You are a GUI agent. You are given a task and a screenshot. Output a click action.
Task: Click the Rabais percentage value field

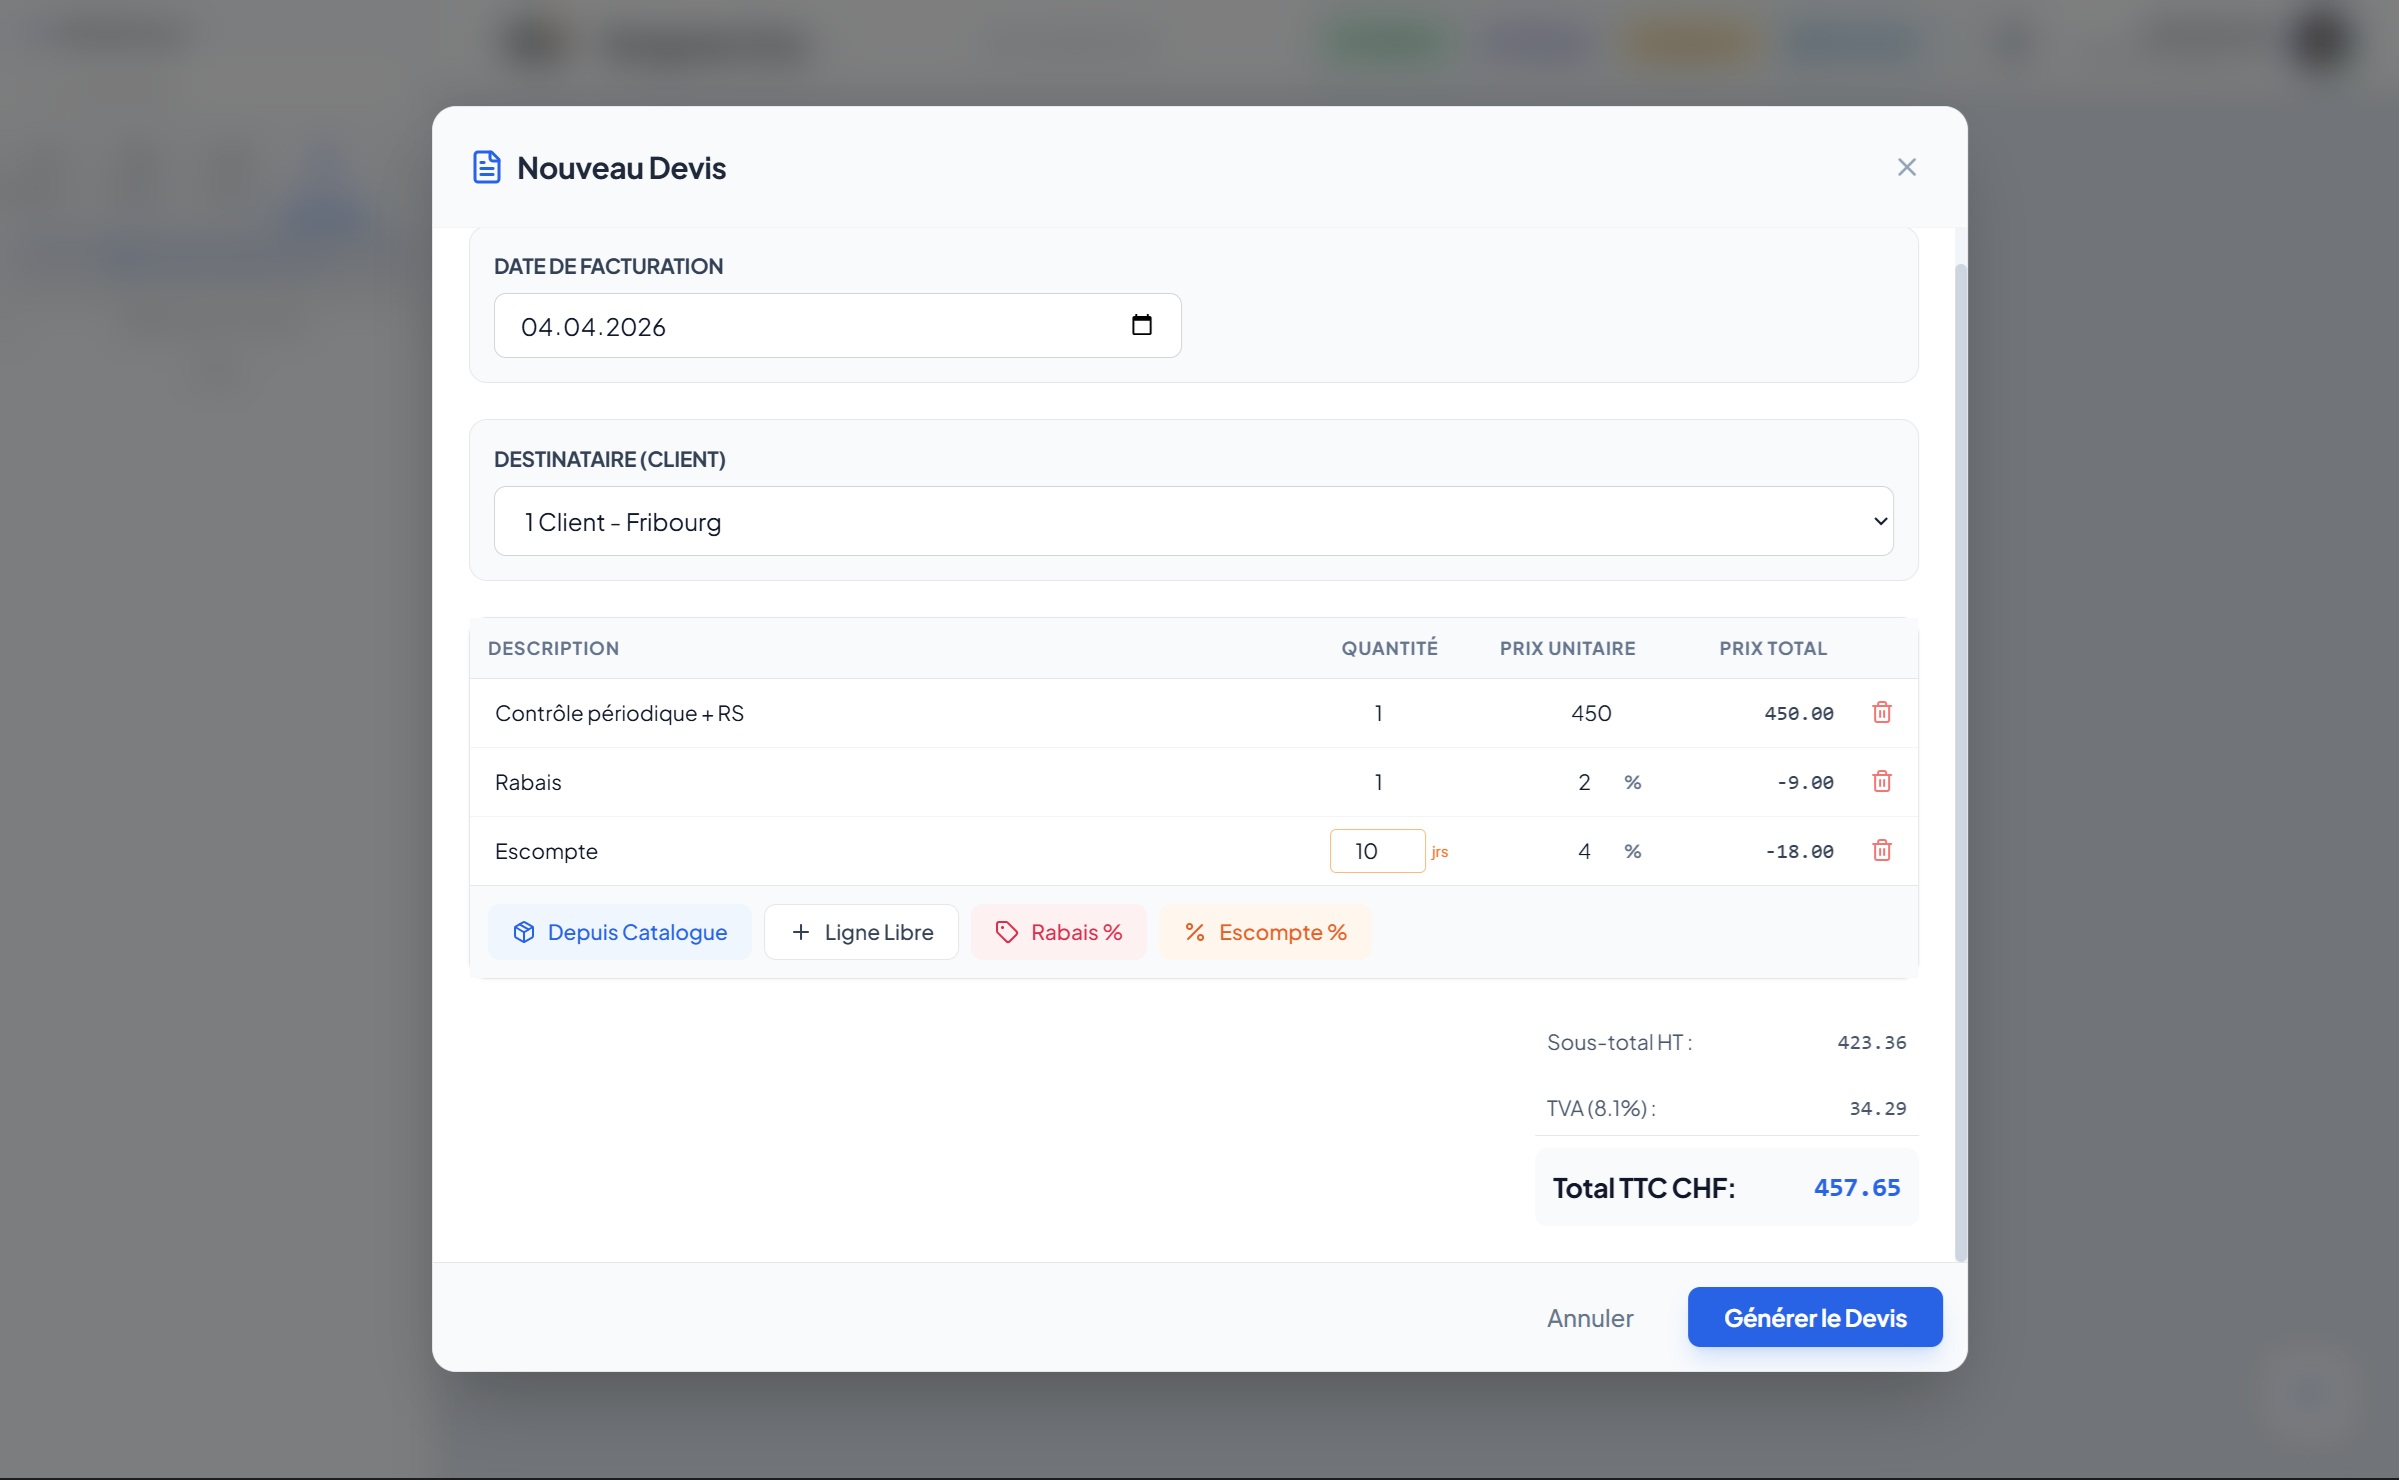(x=1584, y=782)
